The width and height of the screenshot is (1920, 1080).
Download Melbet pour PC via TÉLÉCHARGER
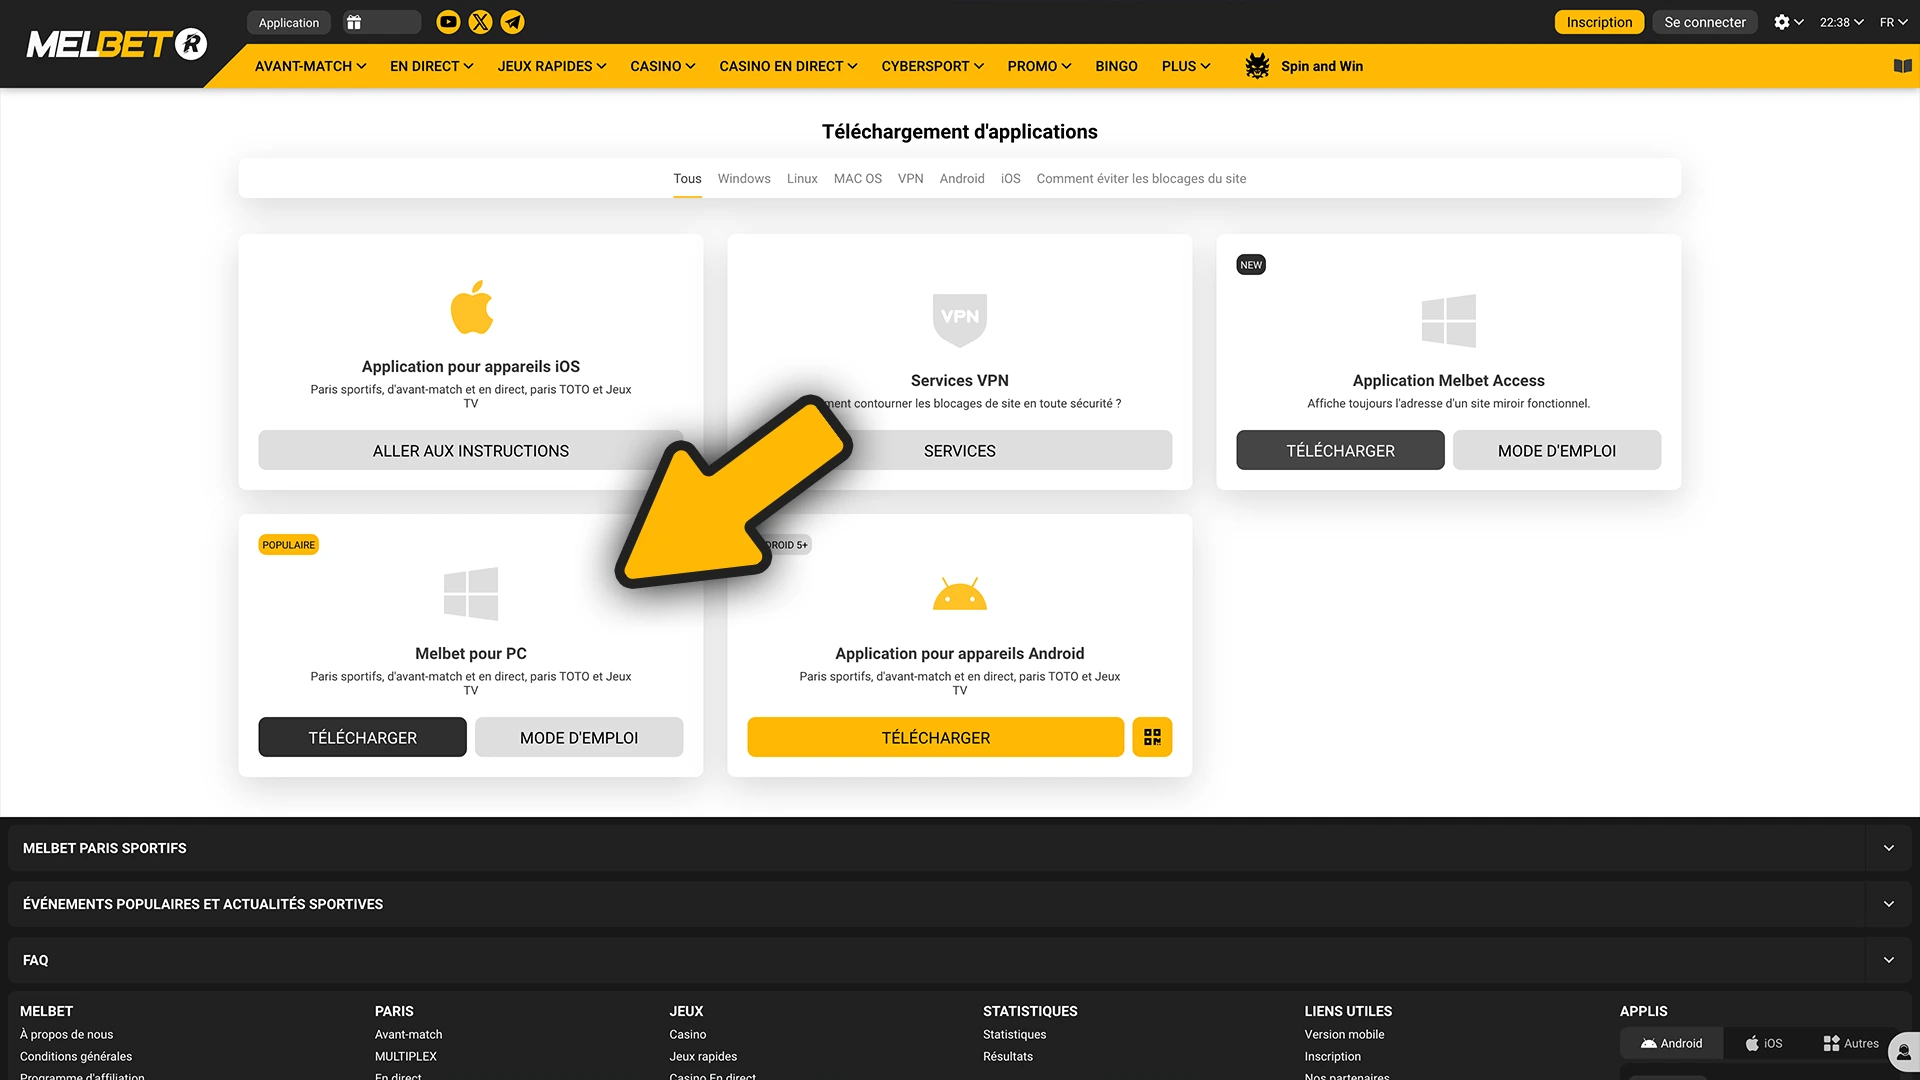tap(362, 737)
